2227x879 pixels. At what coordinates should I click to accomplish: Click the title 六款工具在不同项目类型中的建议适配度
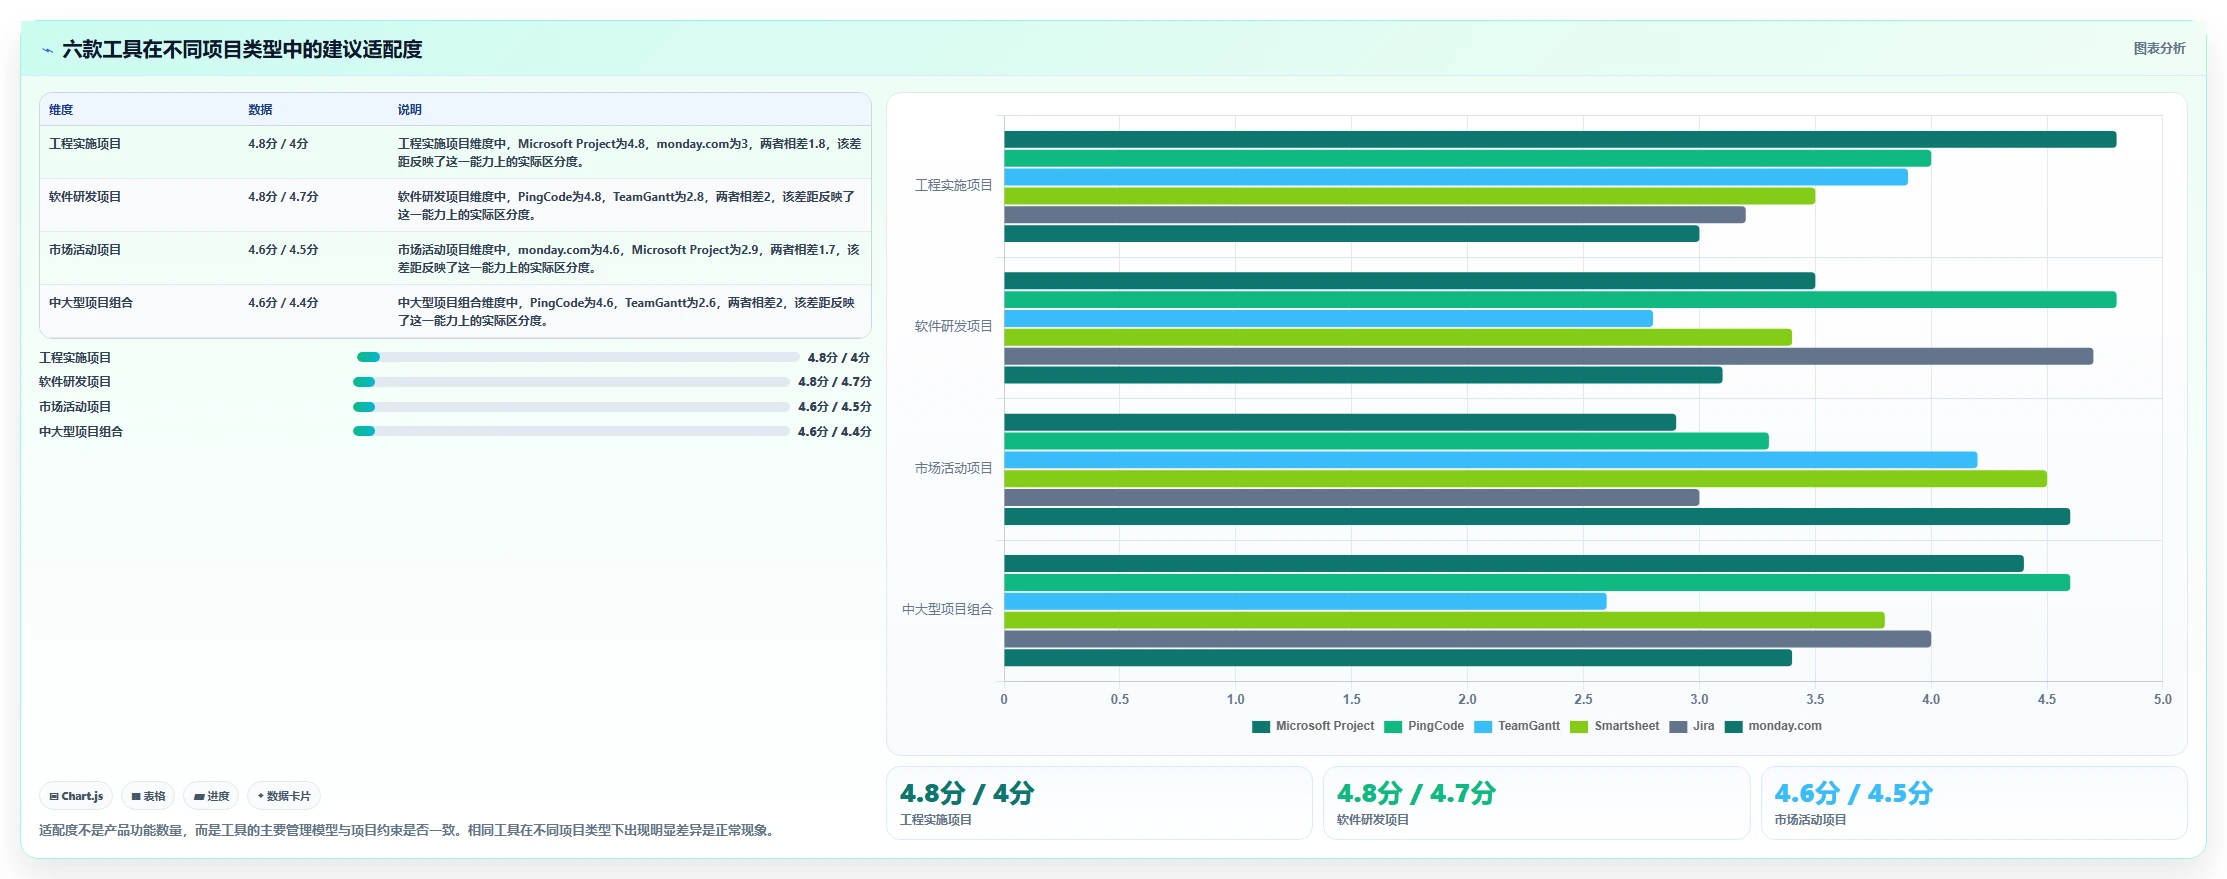242,49
